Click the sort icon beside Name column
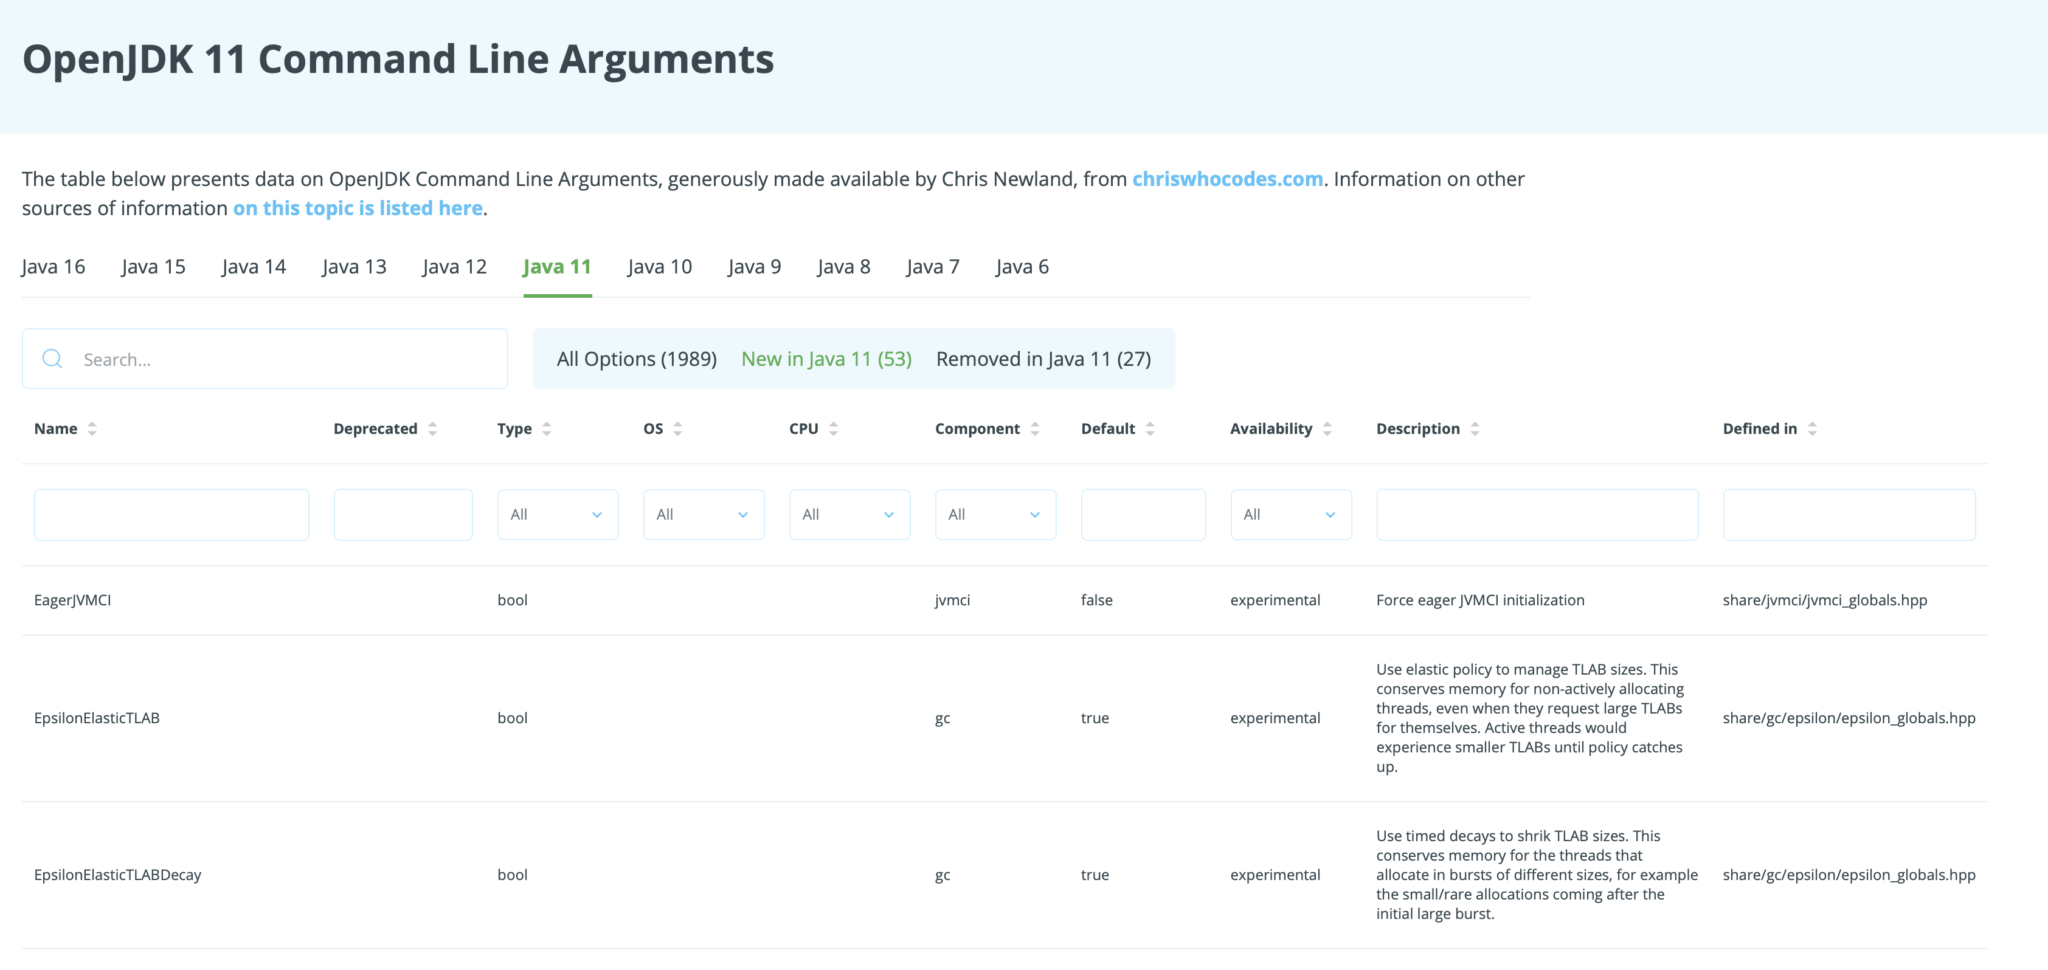The image size is (2048, 970). [92, 429]
